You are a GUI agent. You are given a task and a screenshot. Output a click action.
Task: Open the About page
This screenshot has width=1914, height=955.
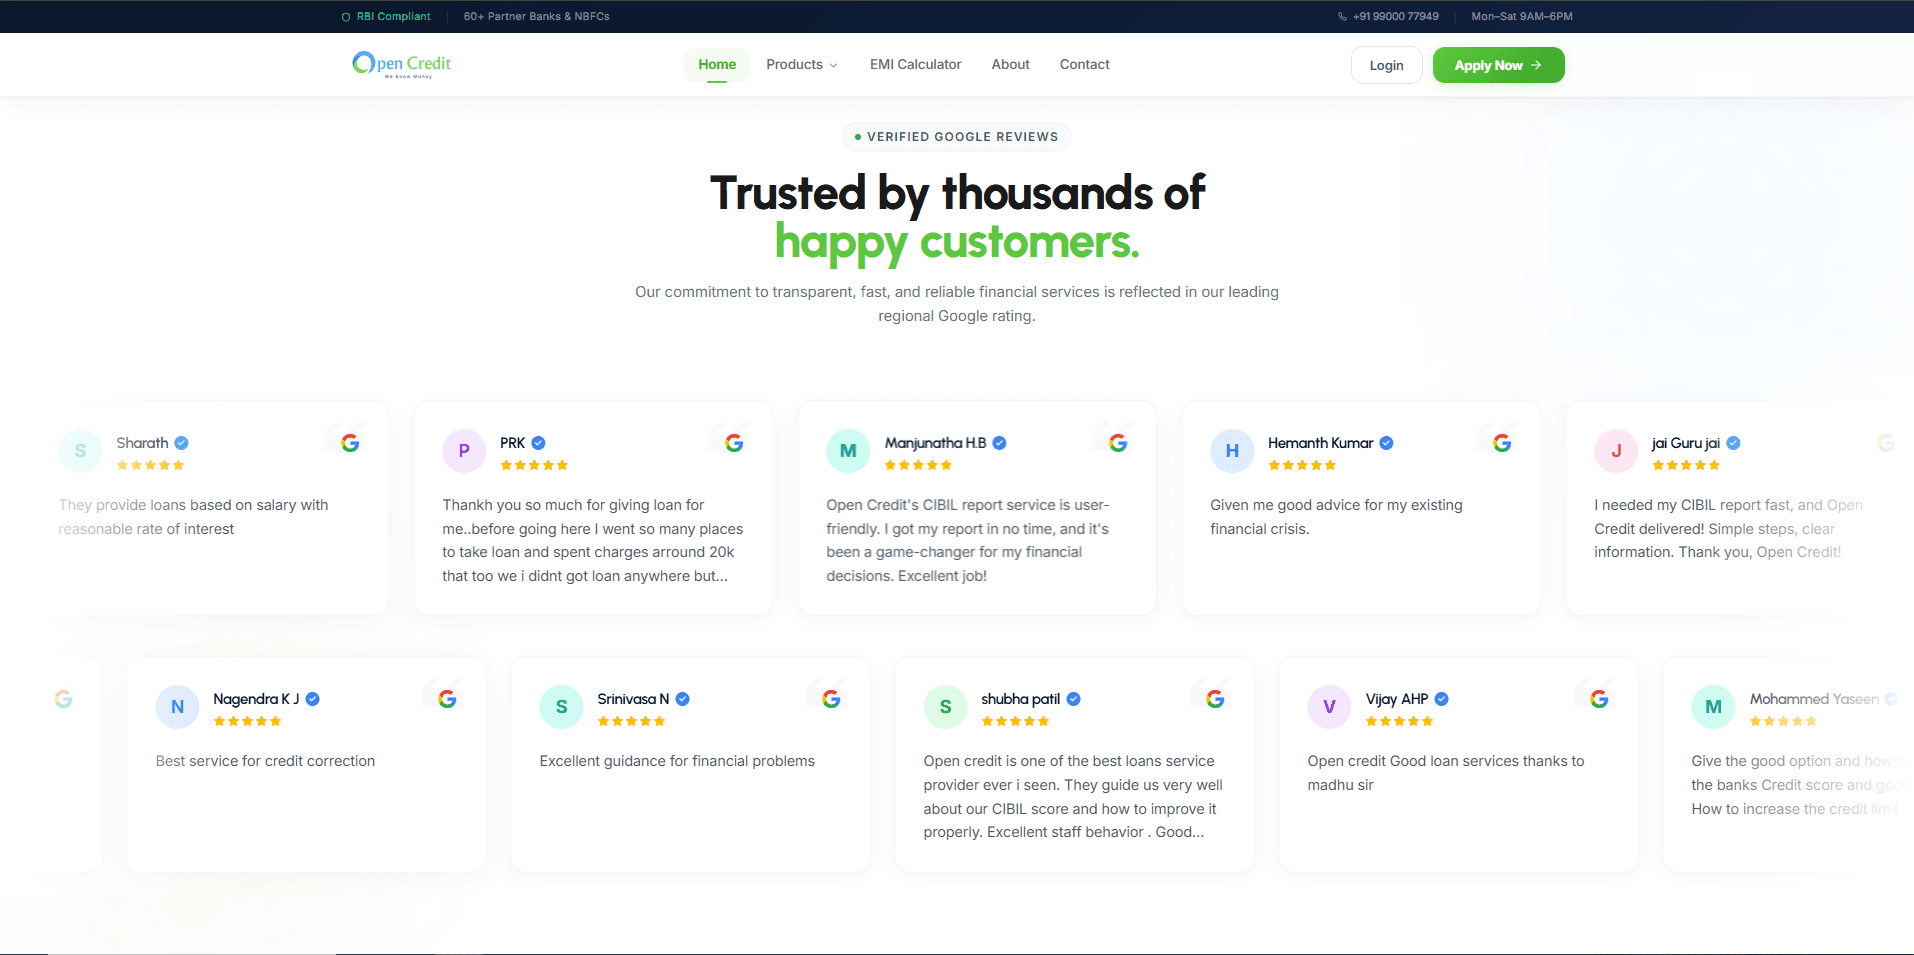coord(1010,64)
